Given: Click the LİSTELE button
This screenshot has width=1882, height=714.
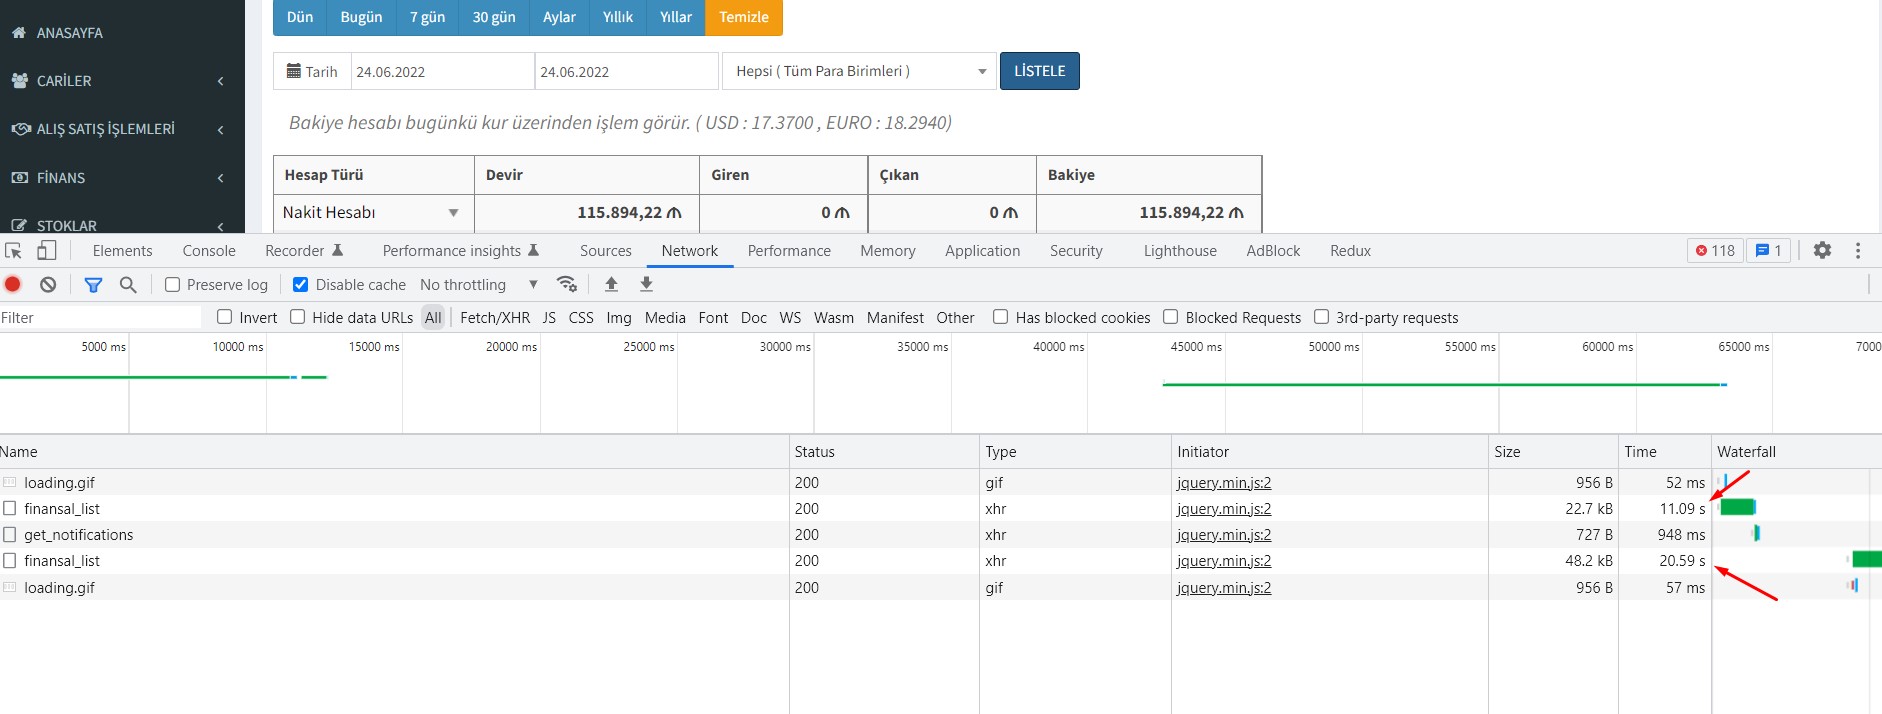Looking at the screenshot, I should pyautogui.click(x=1039, y=71).
